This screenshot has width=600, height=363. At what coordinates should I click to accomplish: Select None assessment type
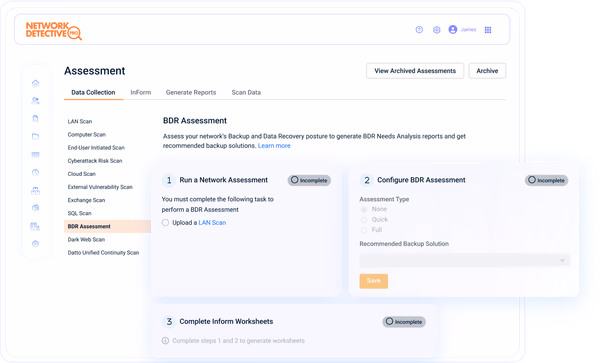pyautogui.click(x=364, y=209)
